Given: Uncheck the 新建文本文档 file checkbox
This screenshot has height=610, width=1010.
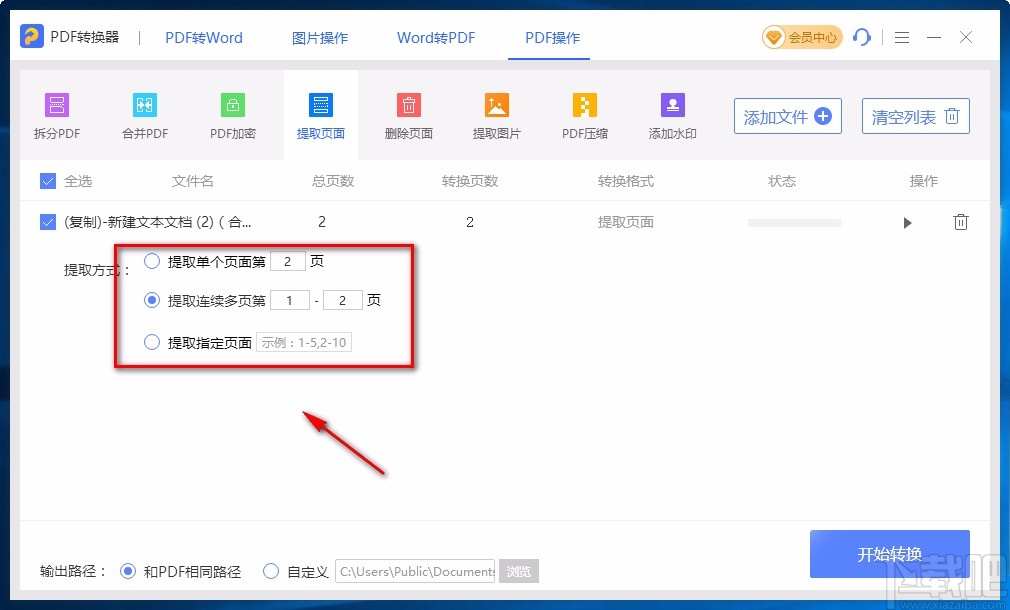Looking at the screenshot, I should click(48, 222).
